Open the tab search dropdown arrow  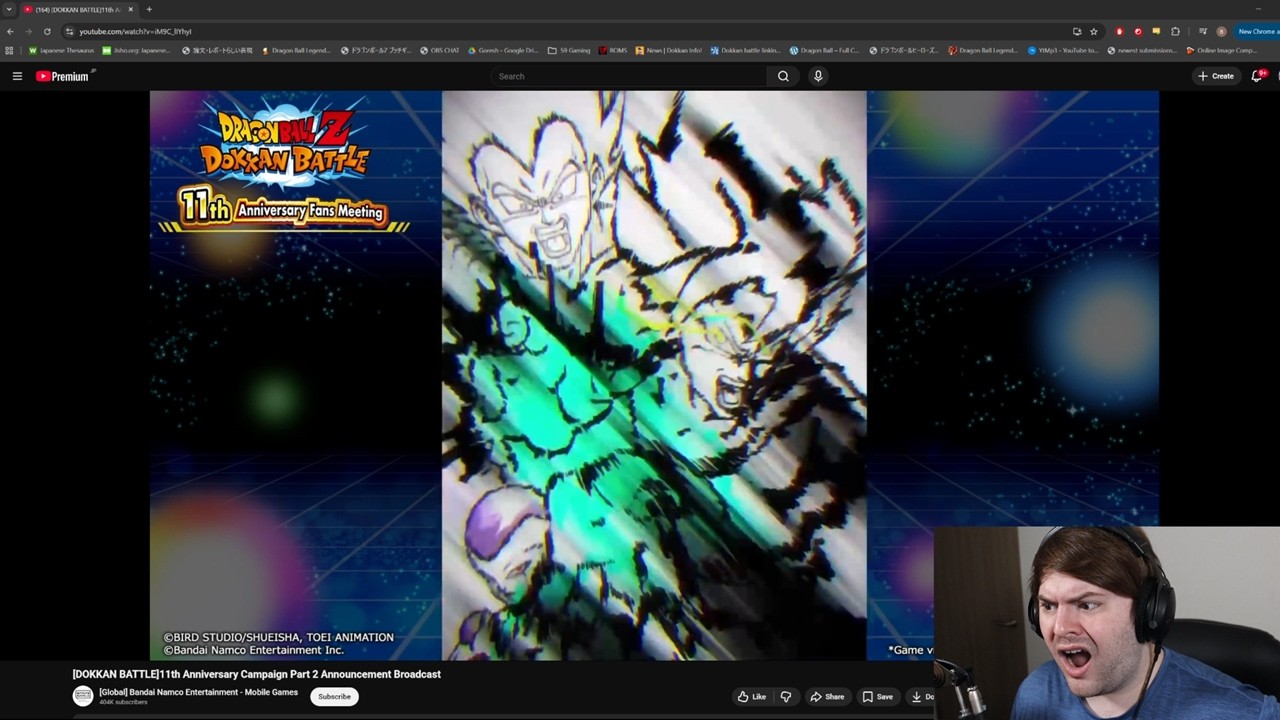(9, 9)
